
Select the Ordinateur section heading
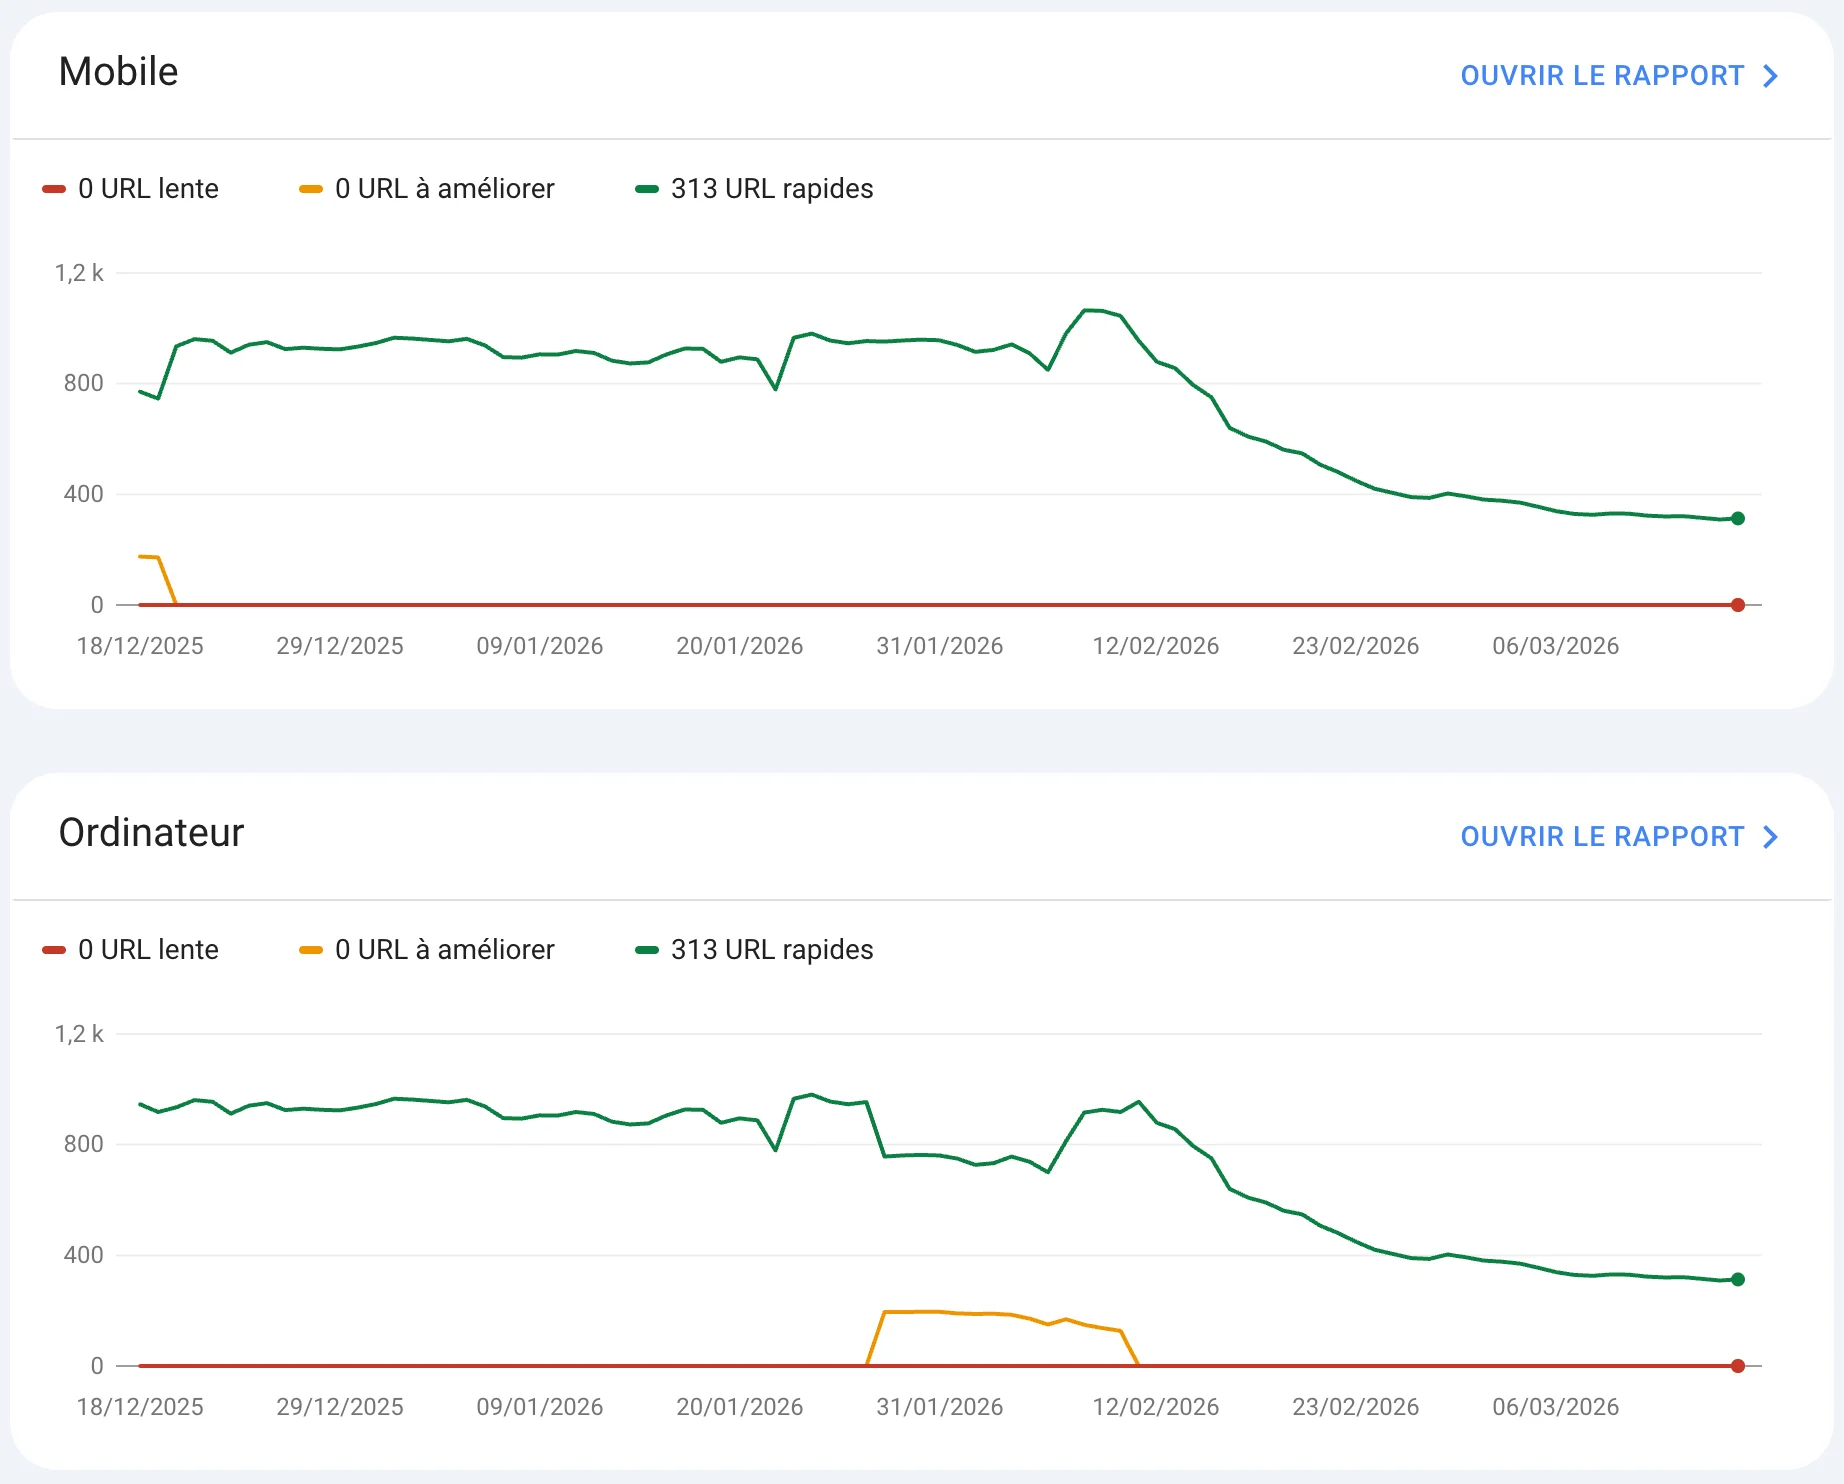coord(151,832)
